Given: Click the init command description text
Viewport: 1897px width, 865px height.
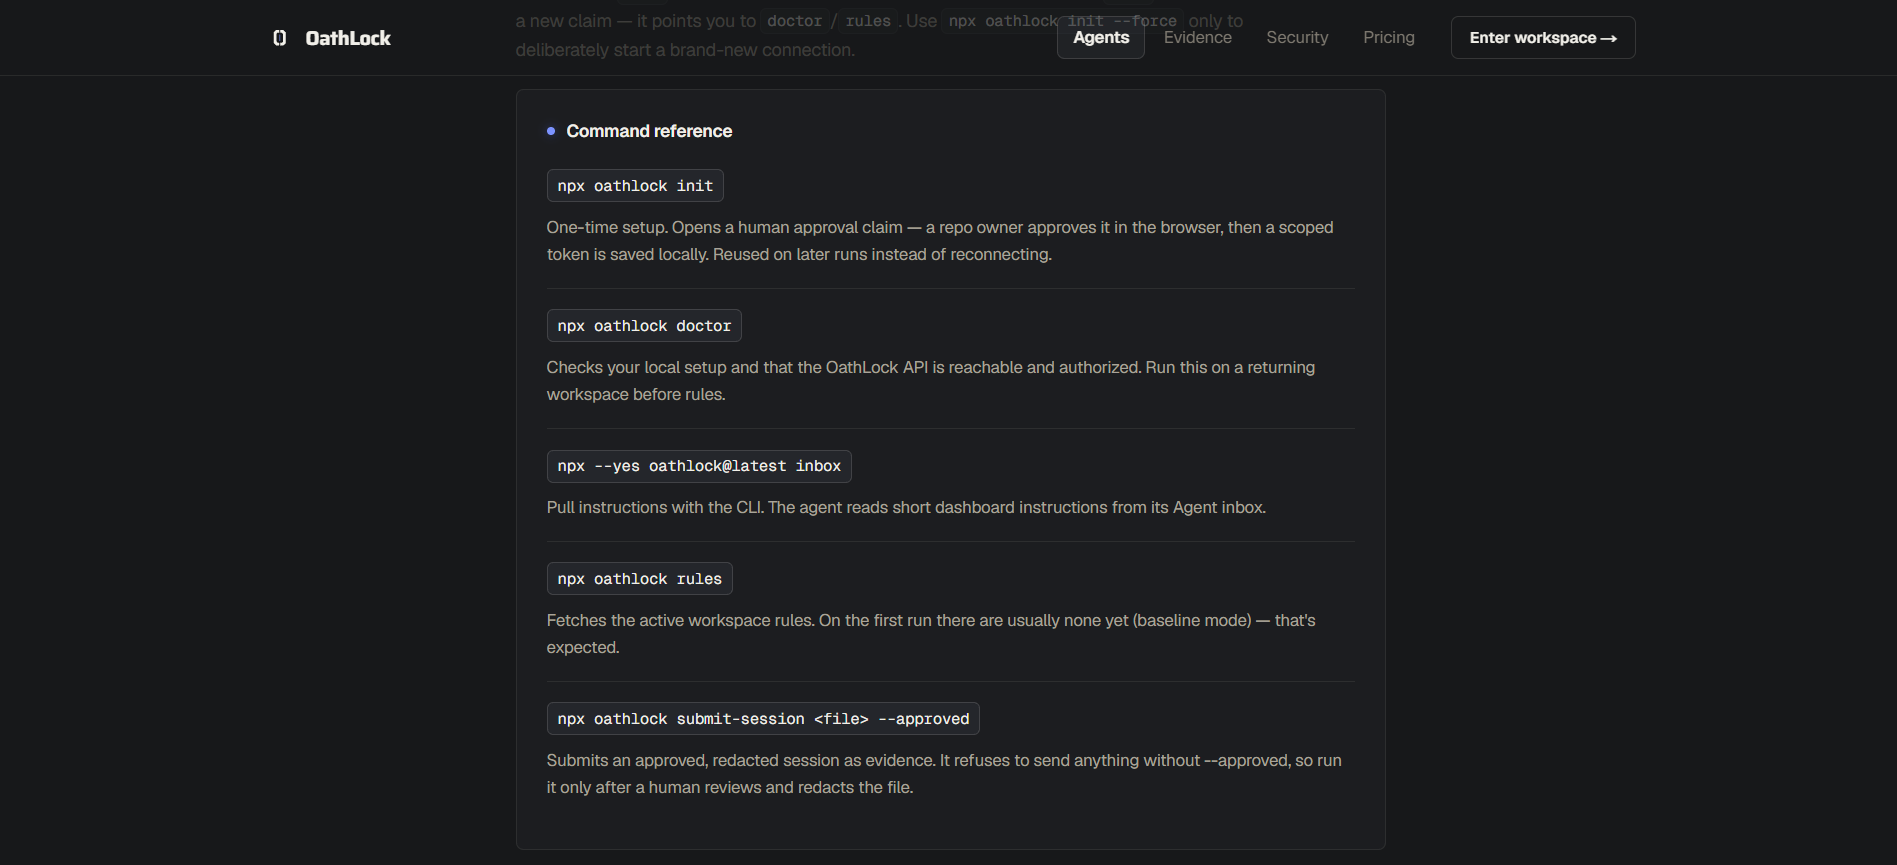Looking at the screenshot, I should point(940,241).
